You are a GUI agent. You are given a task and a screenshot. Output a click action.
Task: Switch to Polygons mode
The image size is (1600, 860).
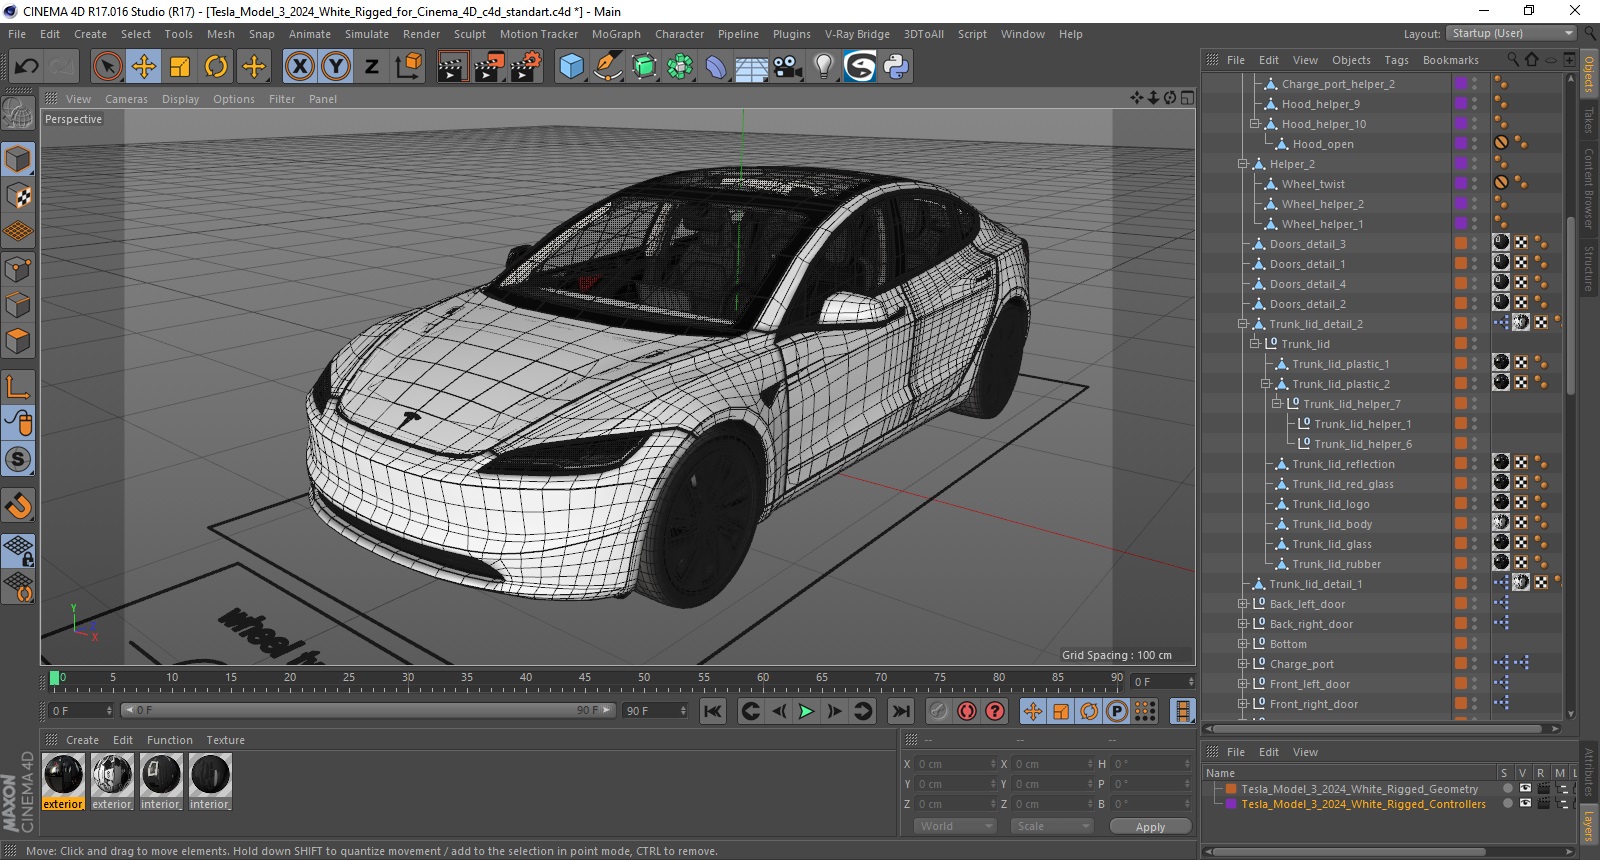point(18,341)
